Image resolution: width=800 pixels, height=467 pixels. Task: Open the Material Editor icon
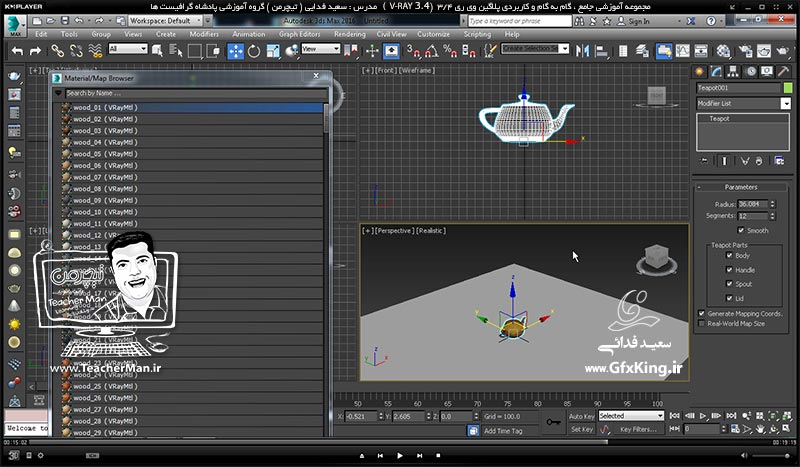[723, 51]
